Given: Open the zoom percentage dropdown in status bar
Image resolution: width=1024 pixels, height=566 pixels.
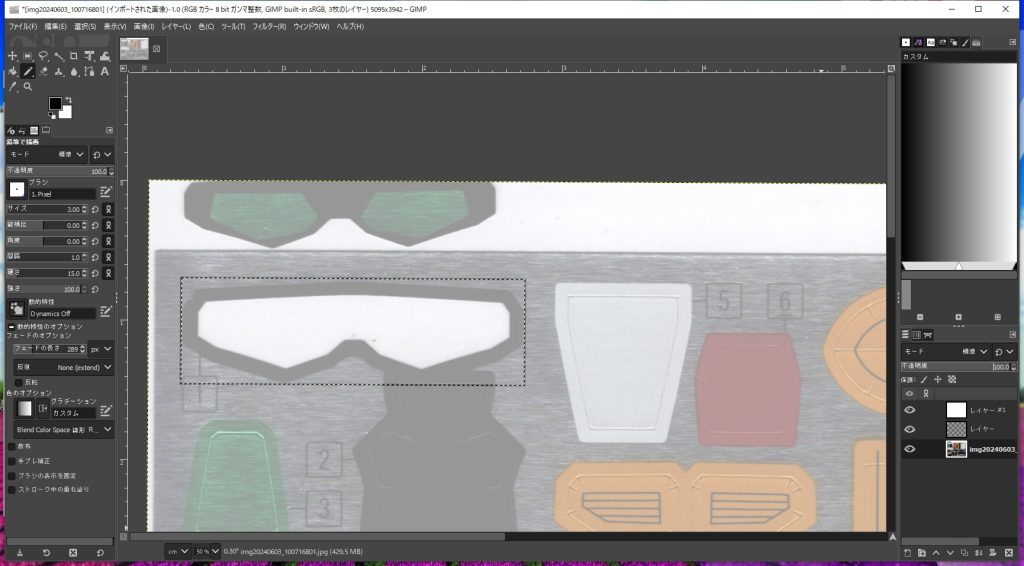Looking at the screenshot, I should (x=208, y=551).
